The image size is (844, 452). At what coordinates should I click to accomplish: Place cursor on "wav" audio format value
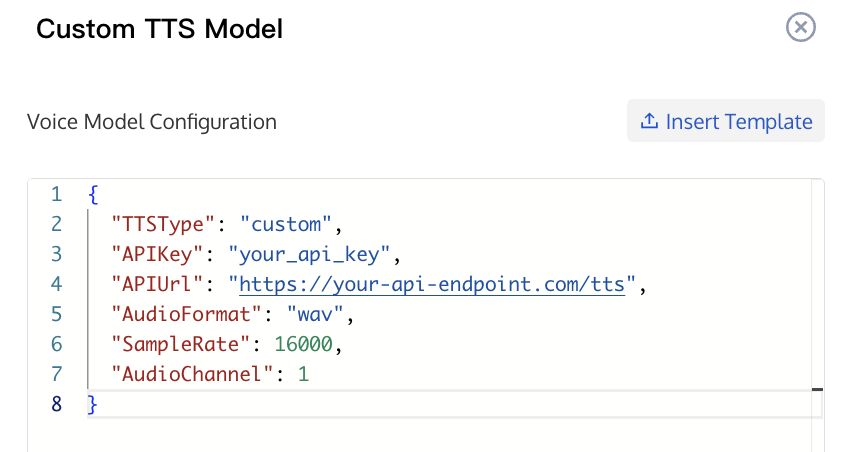[315, 314]
